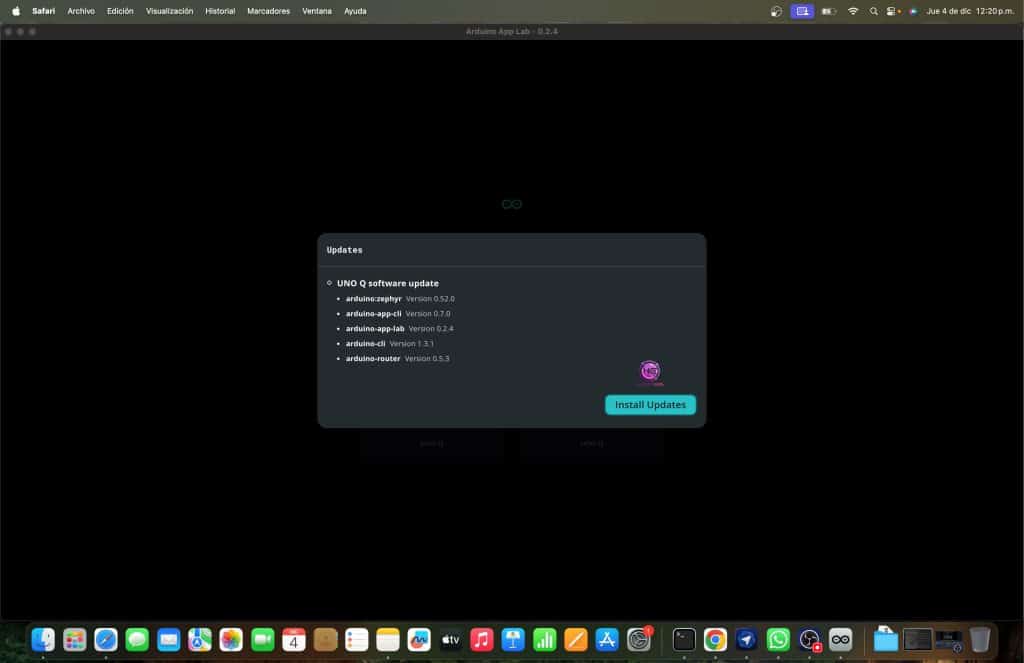Select the arduino-app-lab Version 0.2.4 entry
Image resolution: width=1024 pixels, height=663 pixels.
(399, 329)
